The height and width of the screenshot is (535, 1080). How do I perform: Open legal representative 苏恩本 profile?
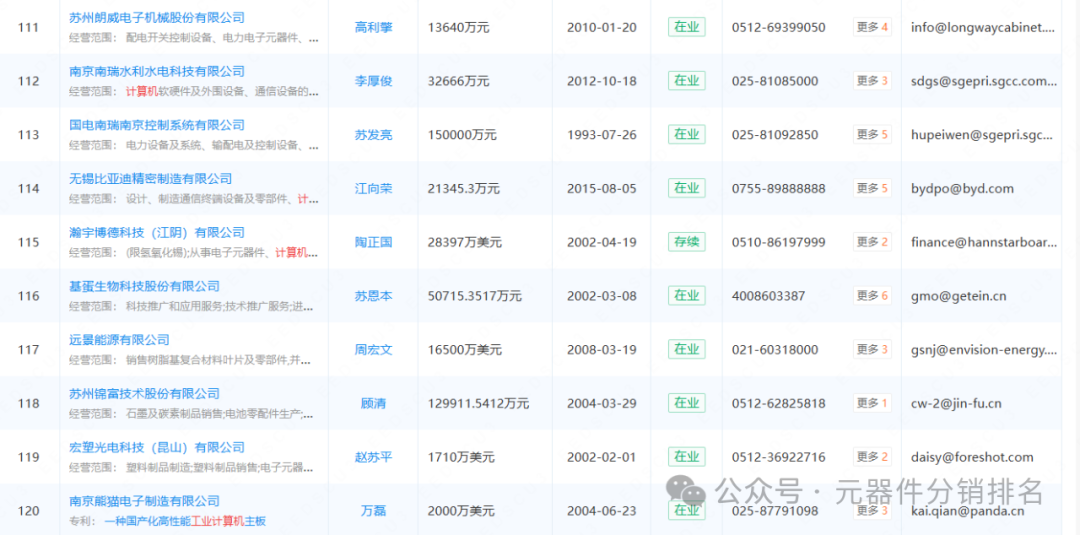pos(373,296)
